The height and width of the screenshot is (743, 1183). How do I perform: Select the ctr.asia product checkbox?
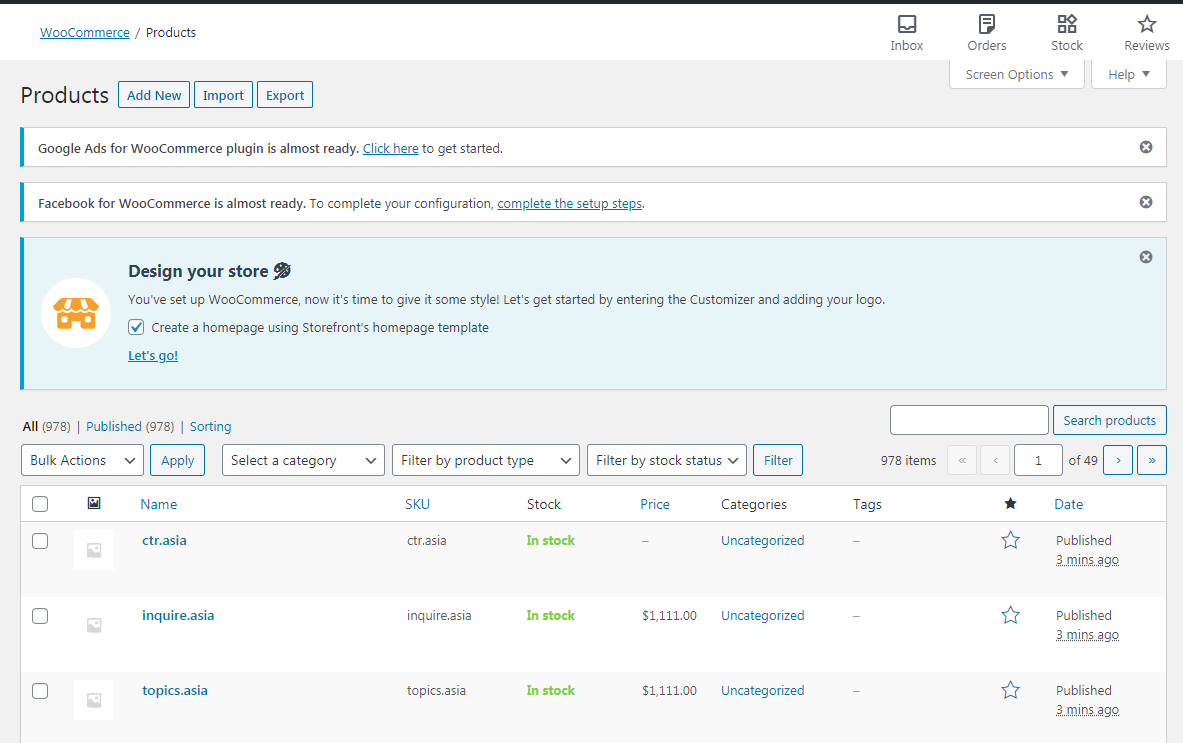[x=40, y=541]
